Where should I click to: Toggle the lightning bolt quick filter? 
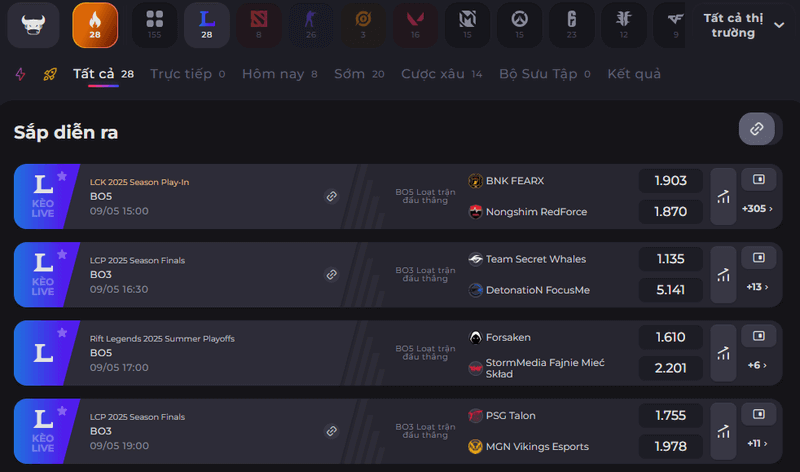tap(22, 74)
